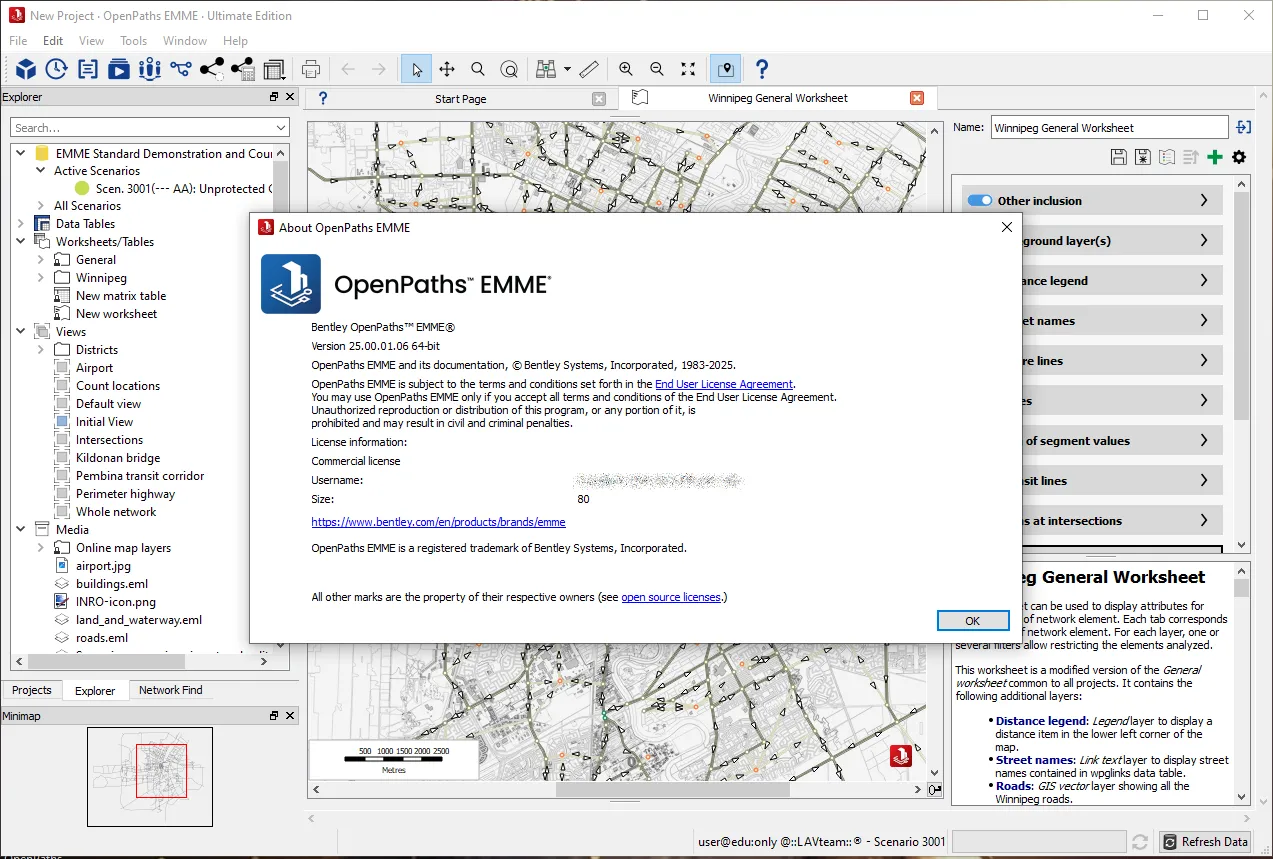Viewport: 1273px width, 859px height.
Task: Collapse the Views tree node
Action: click(x=21, y=332)
